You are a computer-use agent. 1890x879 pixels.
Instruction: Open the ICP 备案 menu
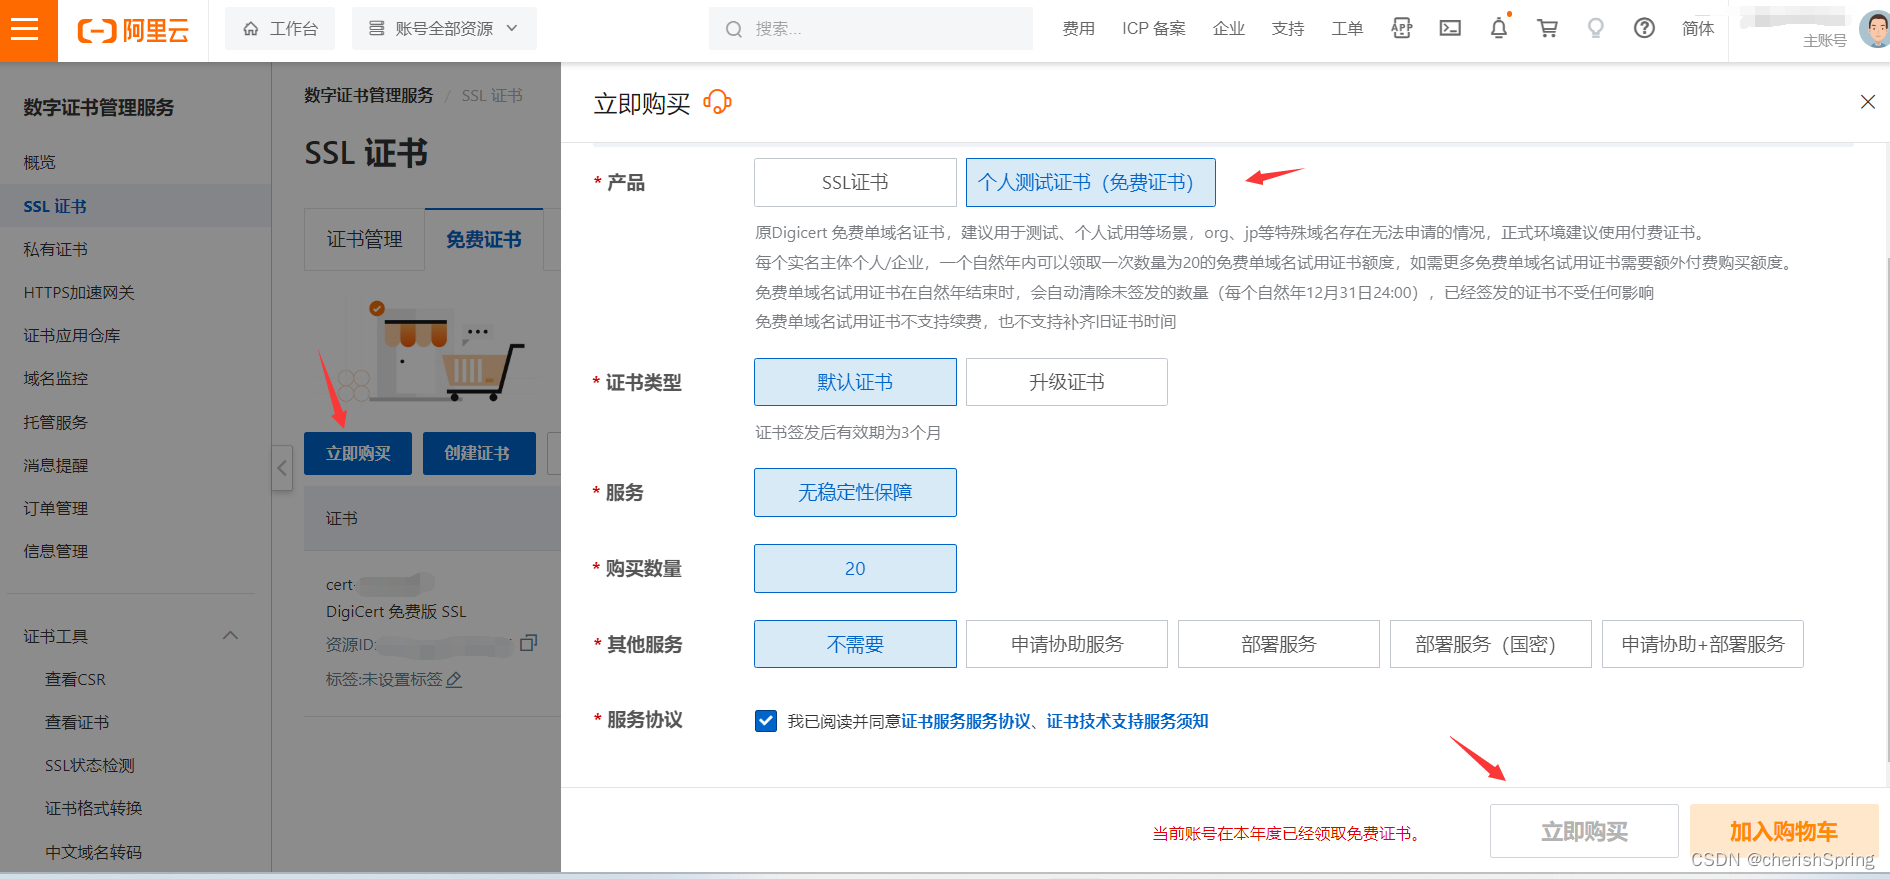pos(1153,29)
